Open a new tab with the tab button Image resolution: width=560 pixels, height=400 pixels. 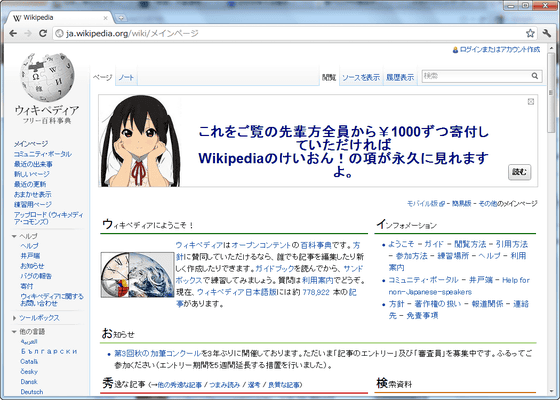pyautogui.click(x=121, y=18)
